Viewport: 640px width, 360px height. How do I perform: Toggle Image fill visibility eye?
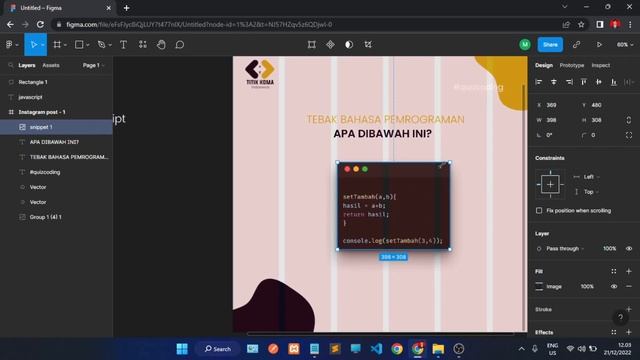point(613,287)
